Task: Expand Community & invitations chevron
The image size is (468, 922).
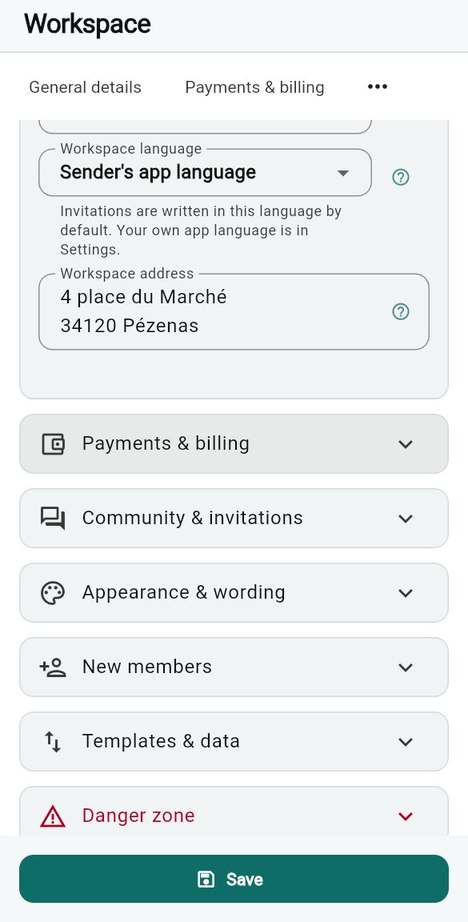Action: pyautogui.click(x=406, y=519)
